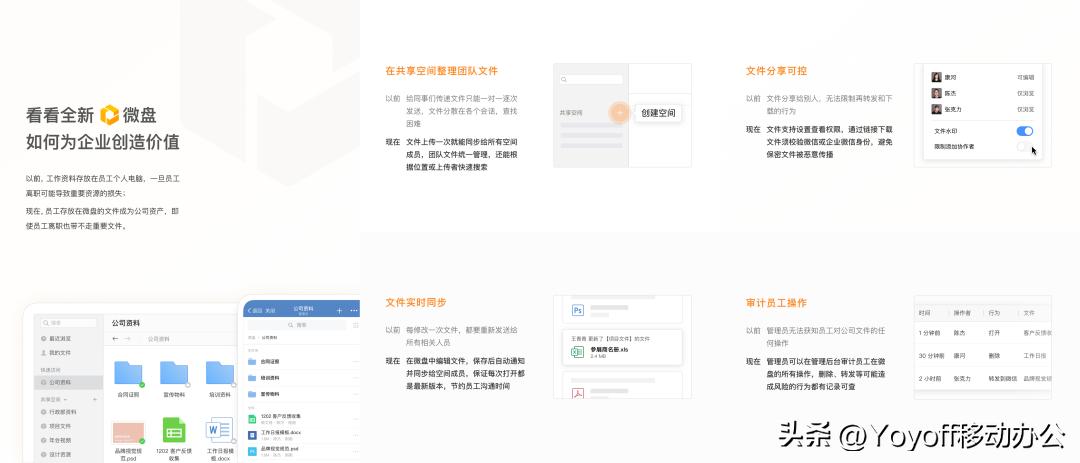This screenshot has width=1080, height=463.
Task: Toggle the 文件水印 switch off
Action: click(1024, 131)
